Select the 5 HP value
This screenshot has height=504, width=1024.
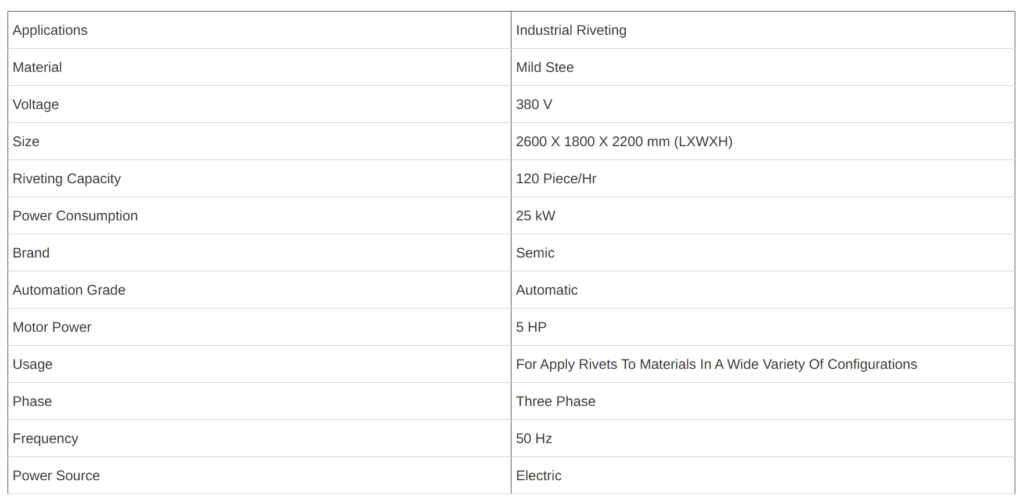point(531,326)
